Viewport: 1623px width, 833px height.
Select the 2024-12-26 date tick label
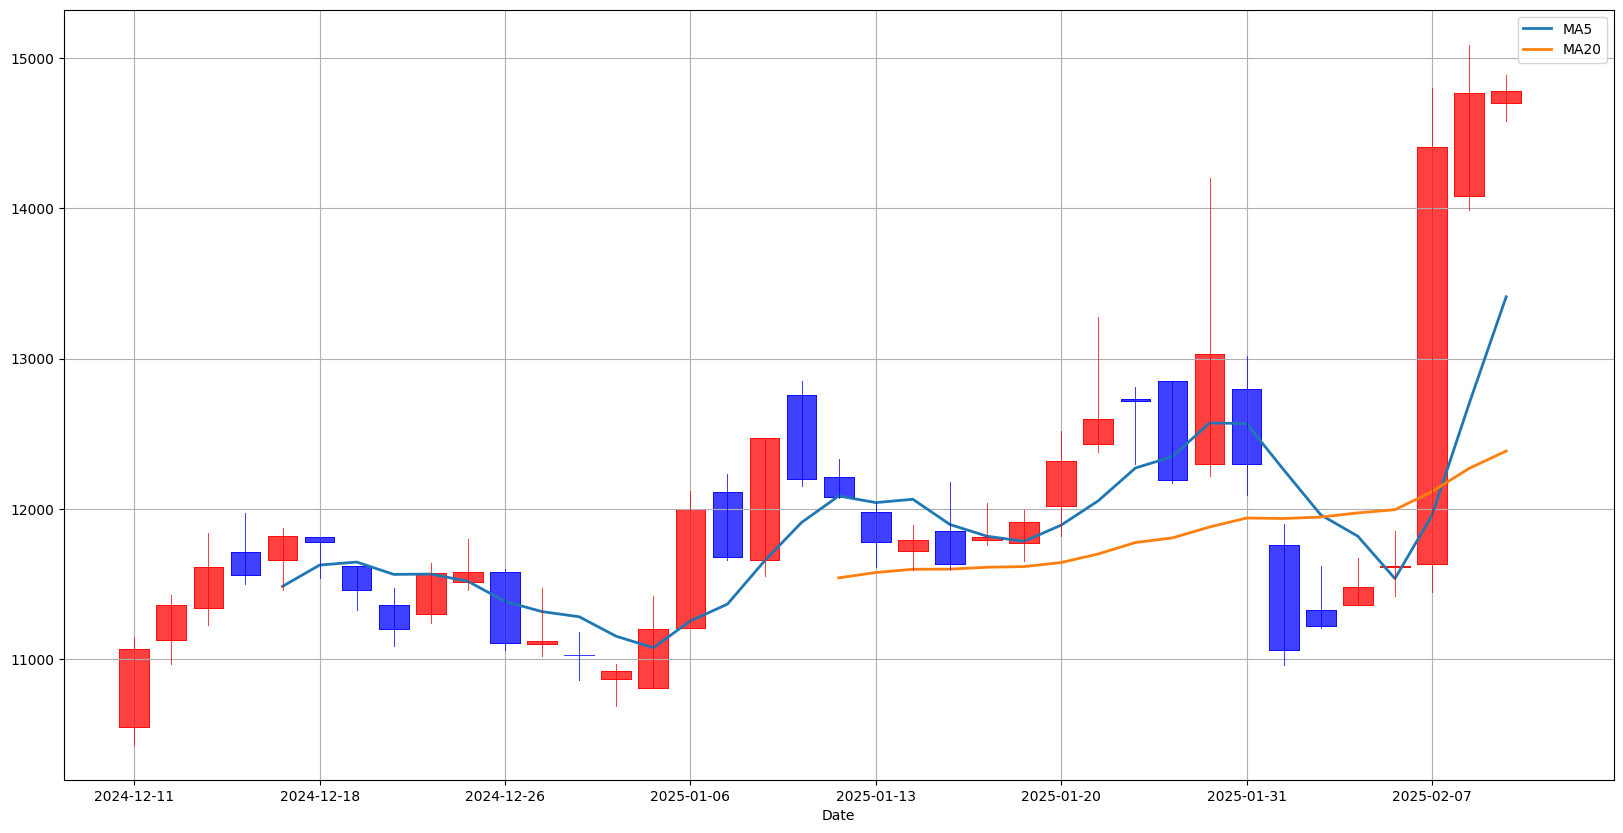pyautogui.click(x=505, y=796)
